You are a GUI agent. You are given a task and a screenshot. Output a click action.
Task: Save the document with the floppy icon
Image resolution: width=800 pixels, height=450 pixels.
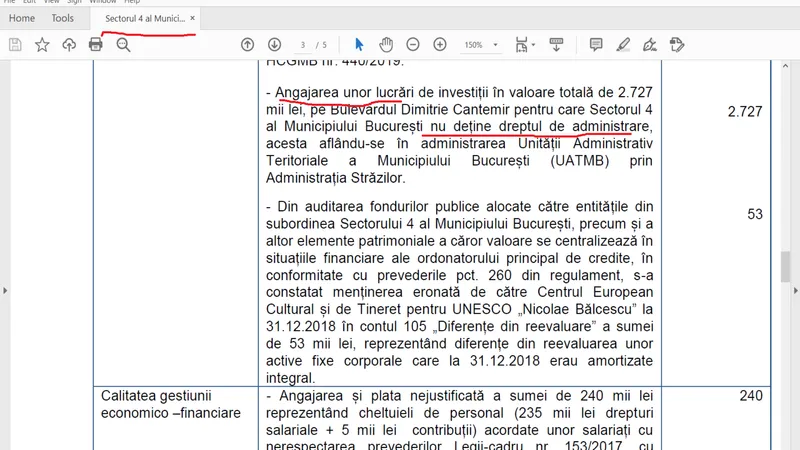click(15, 45)
